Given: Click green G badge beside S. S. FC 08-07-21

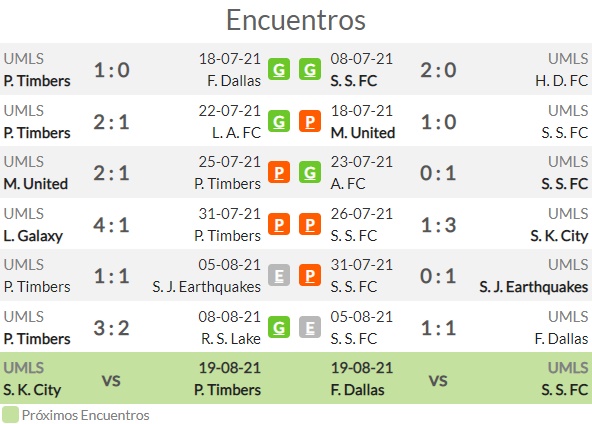Looking at the screenshot, I should (x=310, y=69).
